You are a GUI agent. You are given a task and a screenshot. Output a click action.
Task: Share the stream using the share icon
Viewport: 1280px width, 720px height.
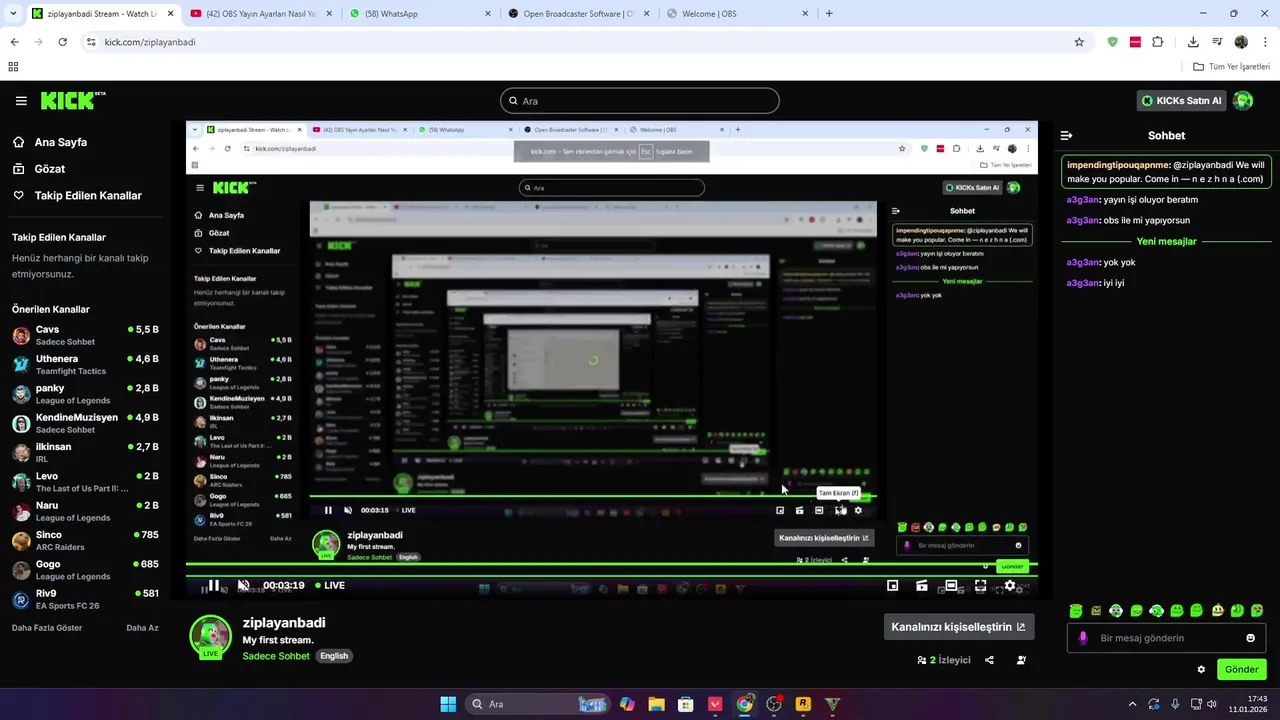click(x=989, y=660)
